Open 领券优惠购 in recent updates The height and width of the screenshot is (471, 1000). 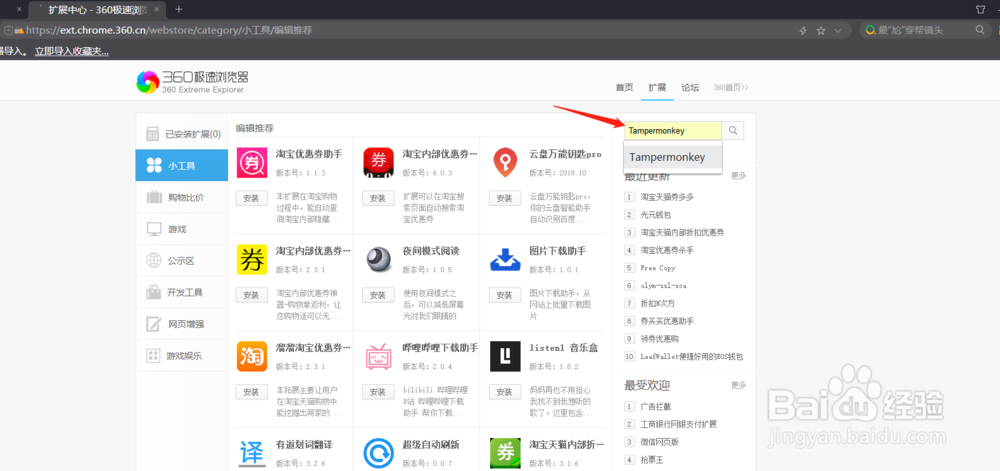(659, 338)
